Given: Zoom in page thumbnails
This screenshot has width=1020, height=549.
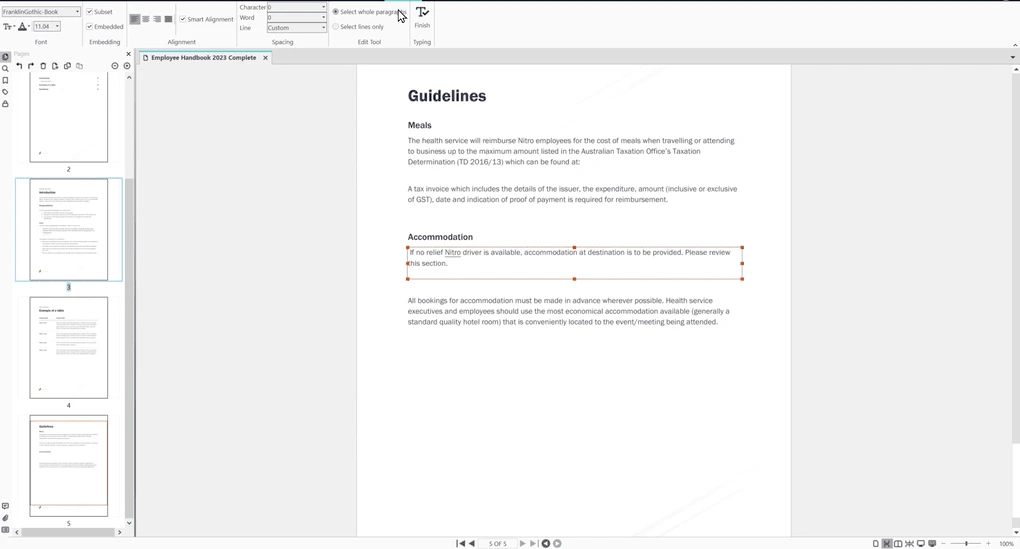Looking at the screenshot, I should [127, 66].
